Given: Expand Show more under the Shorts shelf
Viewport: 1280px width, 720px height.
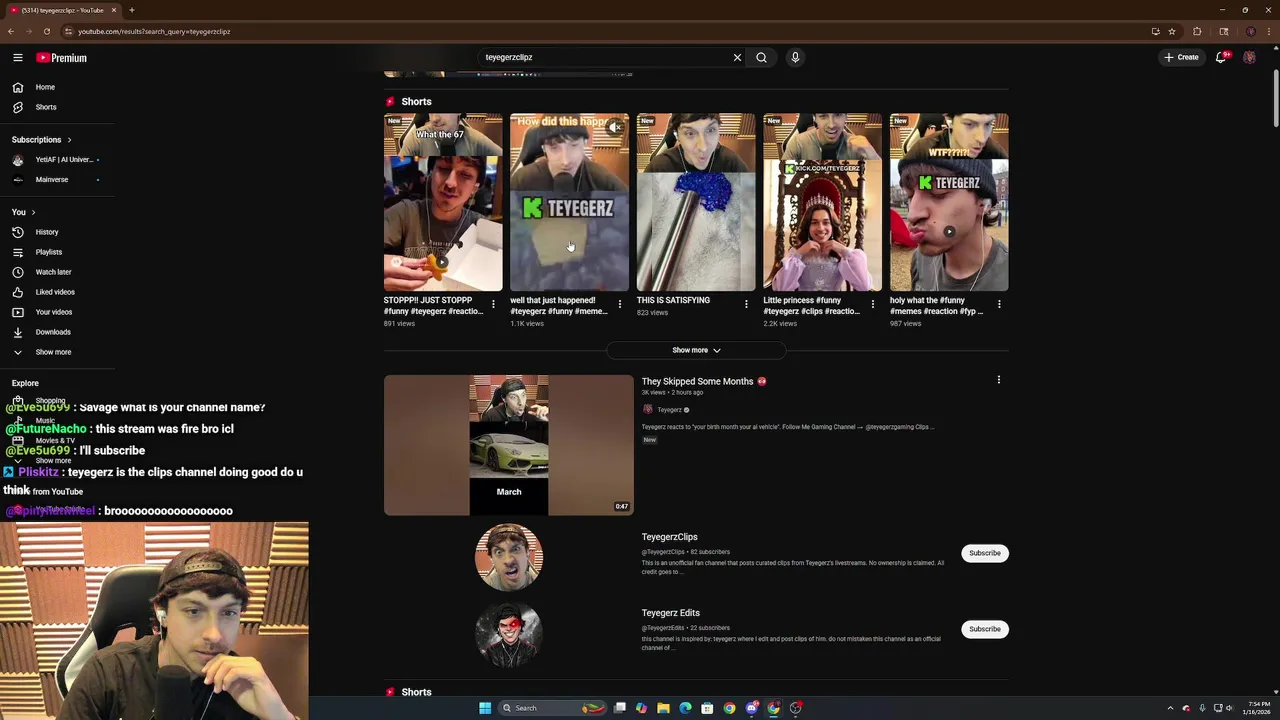Looking at the screenshot, I should point(696,350).
